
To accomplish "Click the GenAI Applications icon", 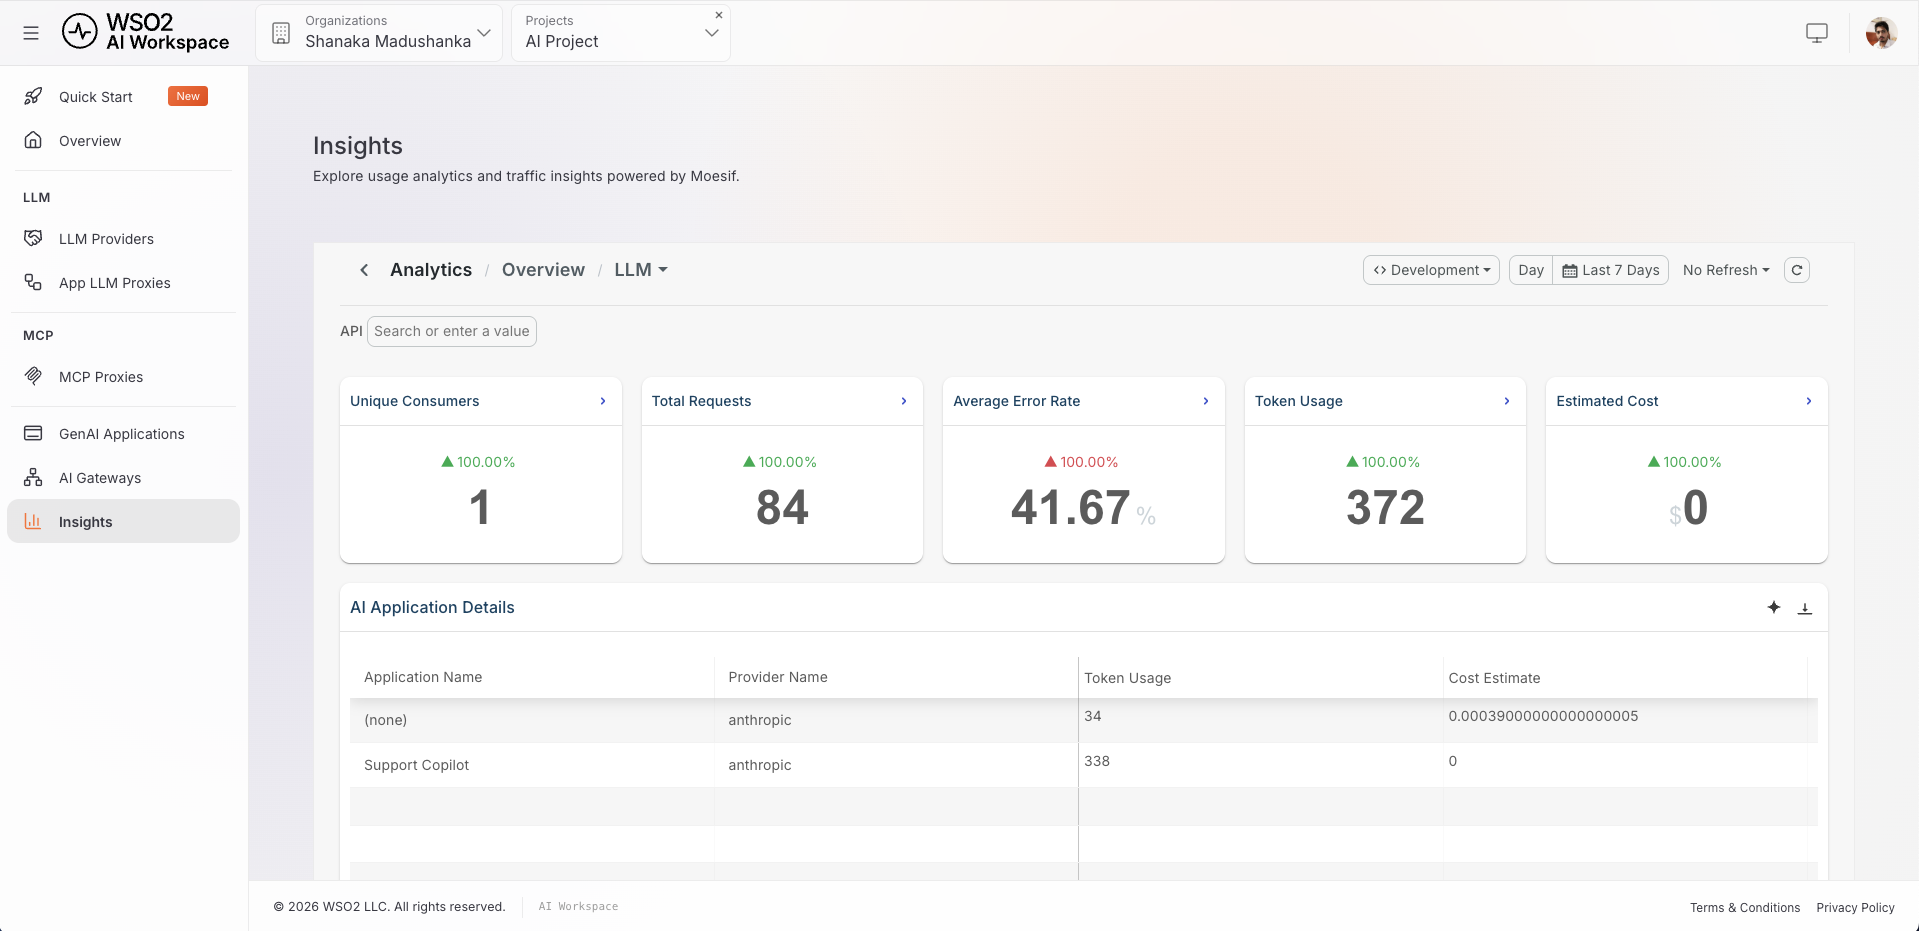I will click(x=33, y=433).
